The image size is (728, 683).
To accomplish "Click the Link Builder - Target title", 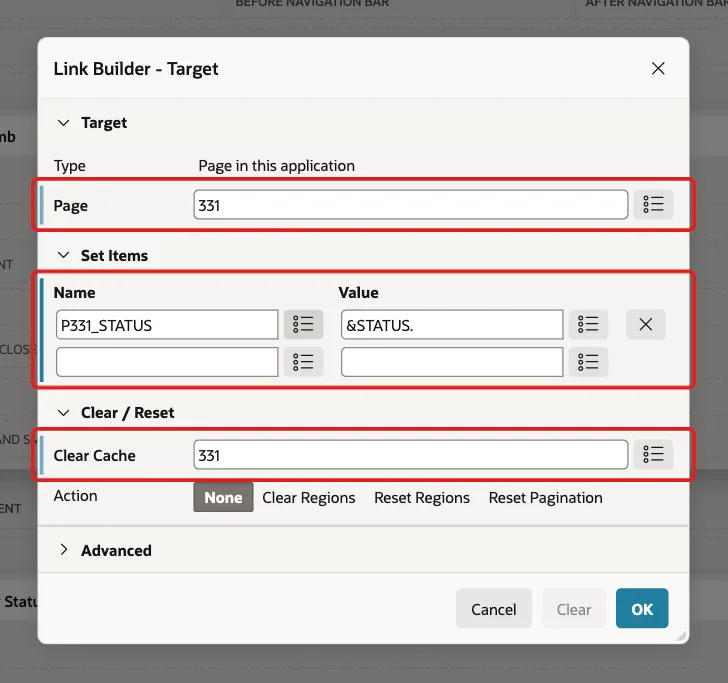I will 136,69.
